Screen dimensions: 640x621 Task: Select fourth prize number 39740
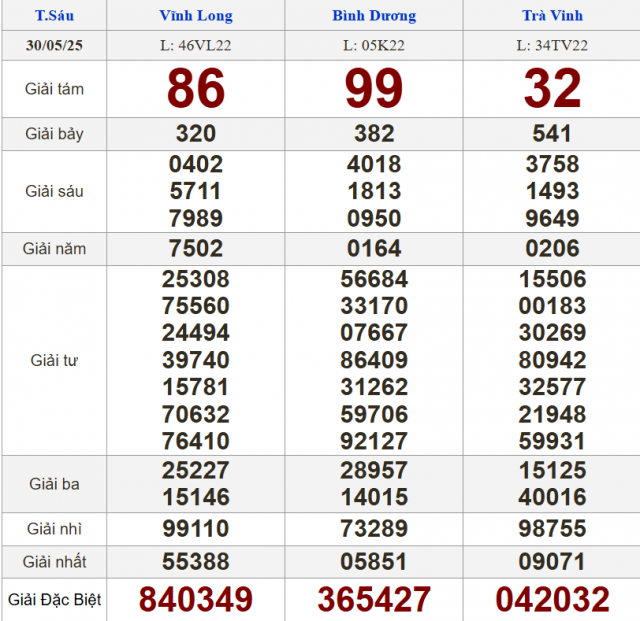196,360
